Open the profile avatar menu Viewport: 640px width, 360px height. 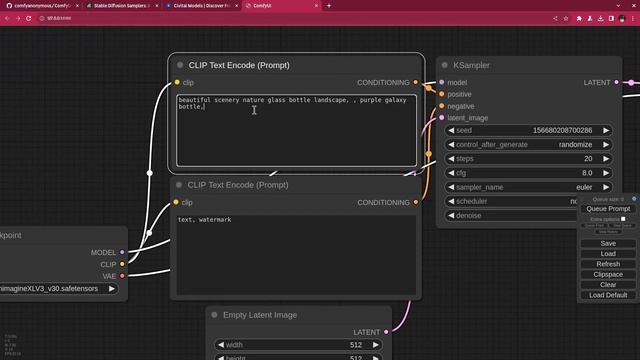622,18
